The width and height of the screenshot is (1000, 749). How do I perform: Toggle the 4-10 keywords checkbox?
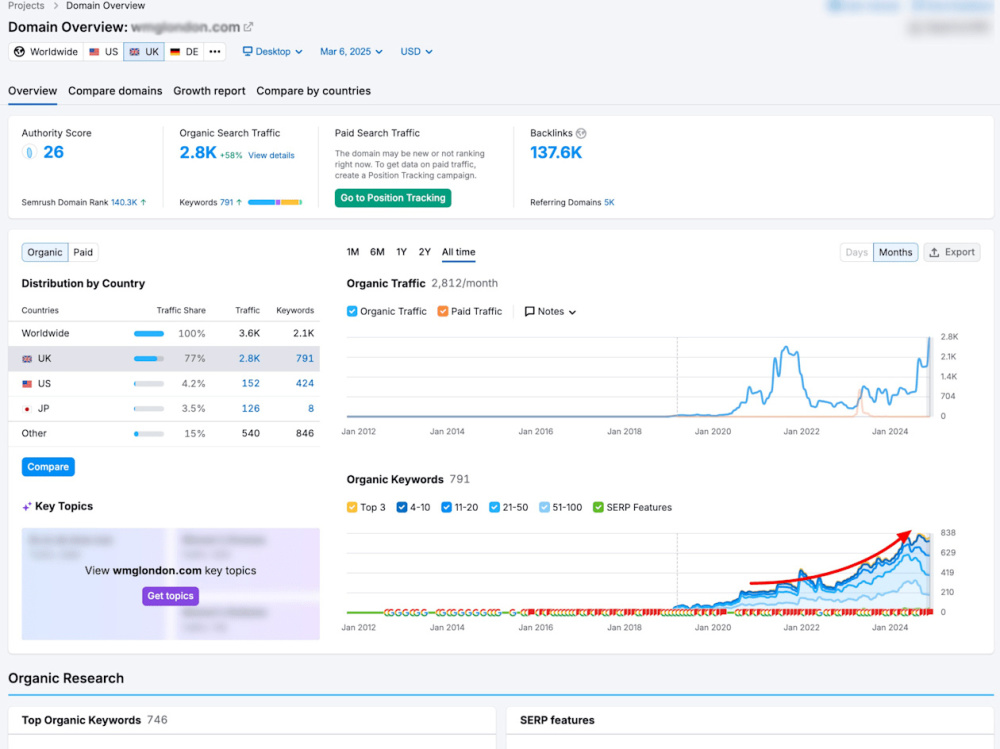pos(402,507)
